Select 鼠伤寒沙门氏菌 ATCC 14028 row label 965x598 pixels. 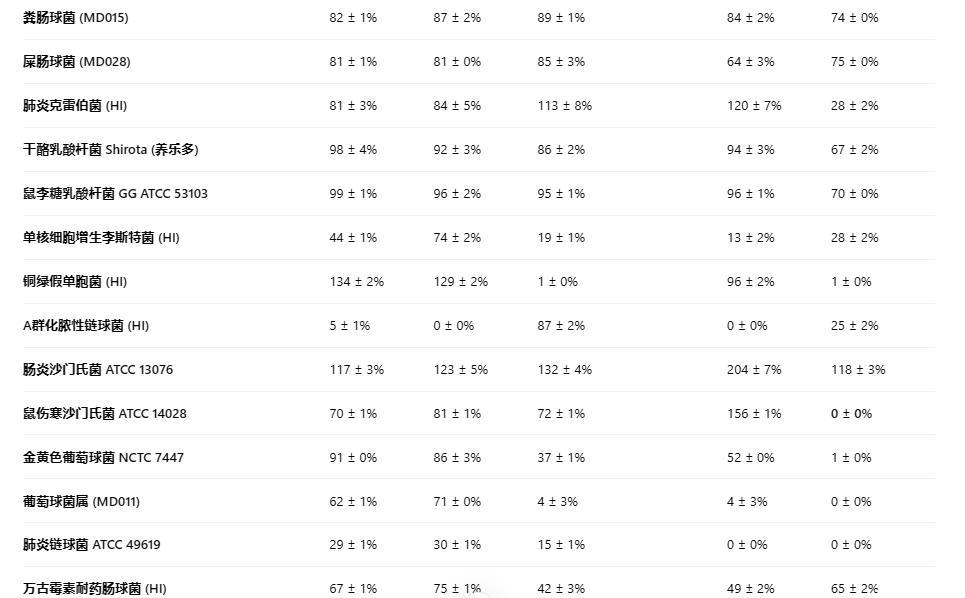point(105,414)
